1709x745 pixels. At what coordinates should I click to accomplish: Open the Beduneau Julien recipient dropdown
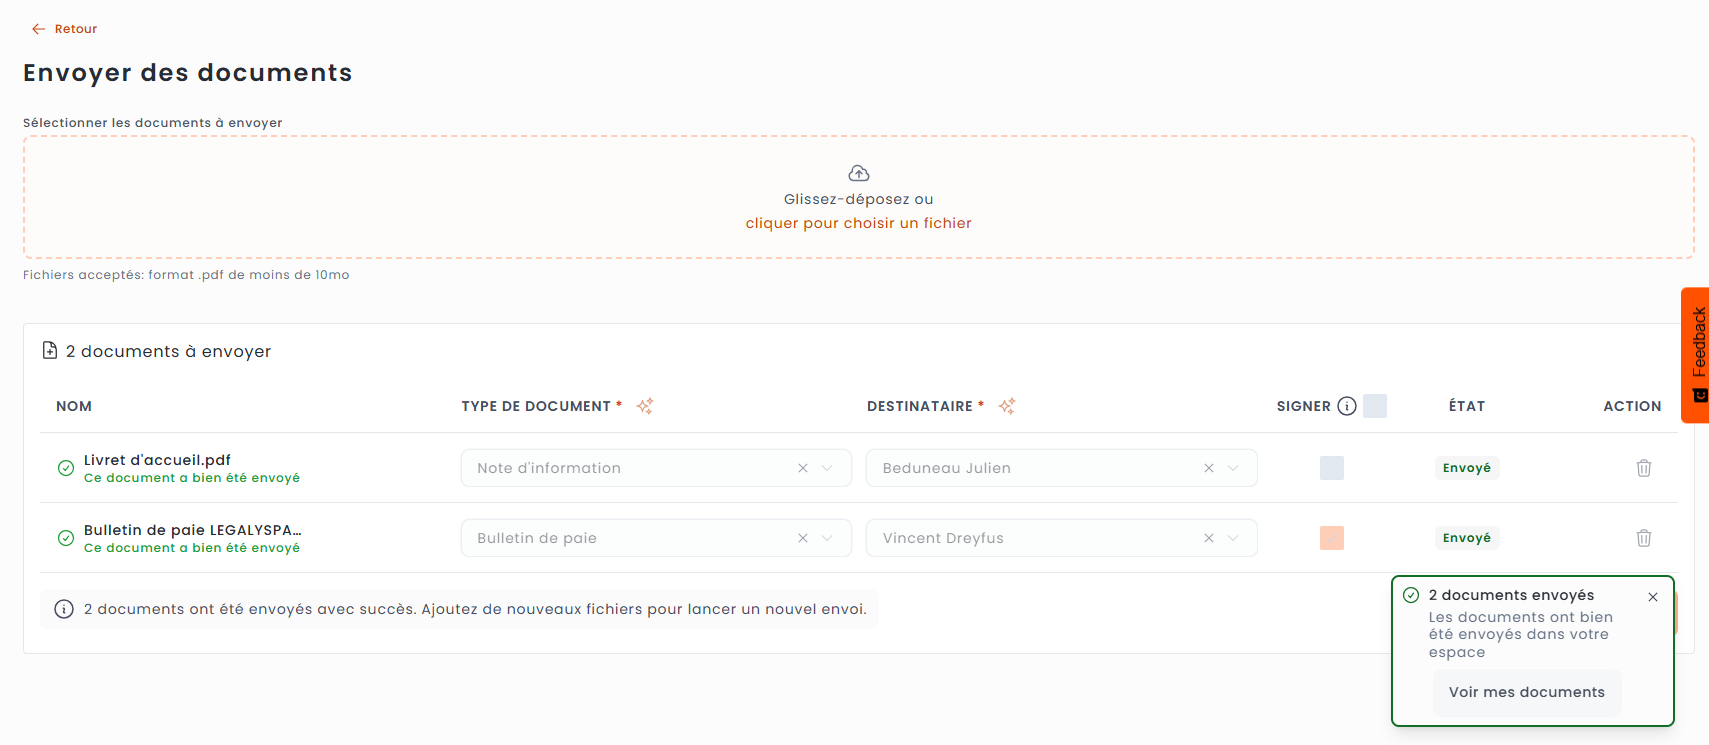click(x=1233, y=468)
